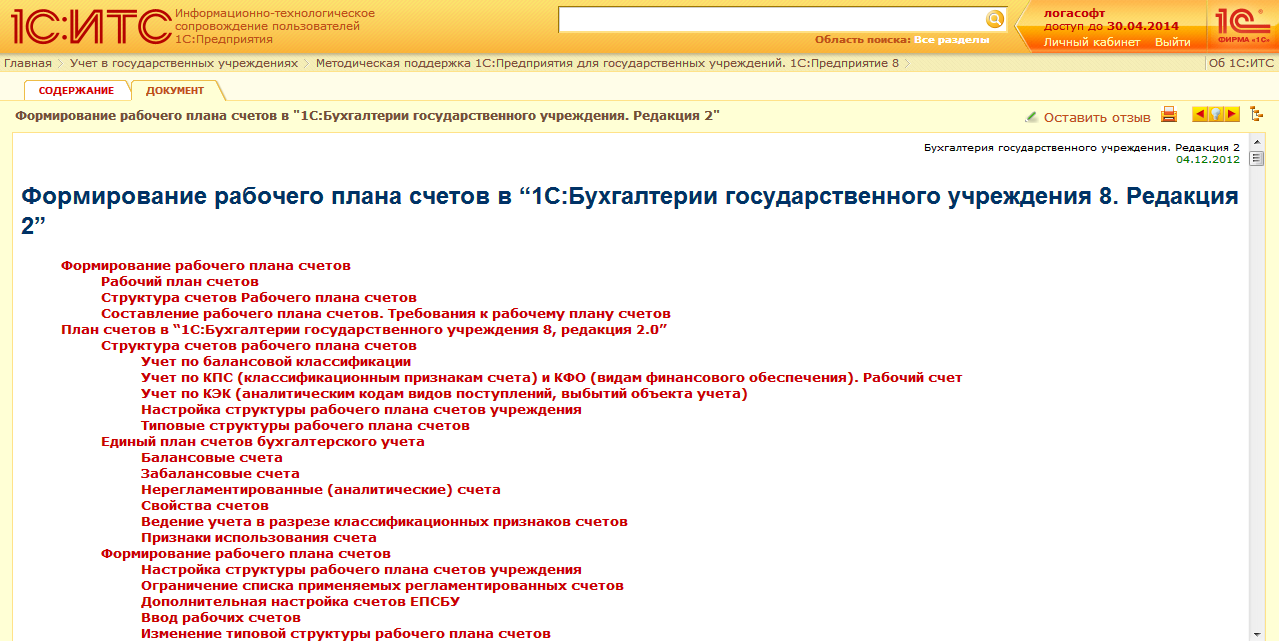Jump to Рабочий план счетов section
This screenshot has height=641, width=1279.
tap(180, 282)
